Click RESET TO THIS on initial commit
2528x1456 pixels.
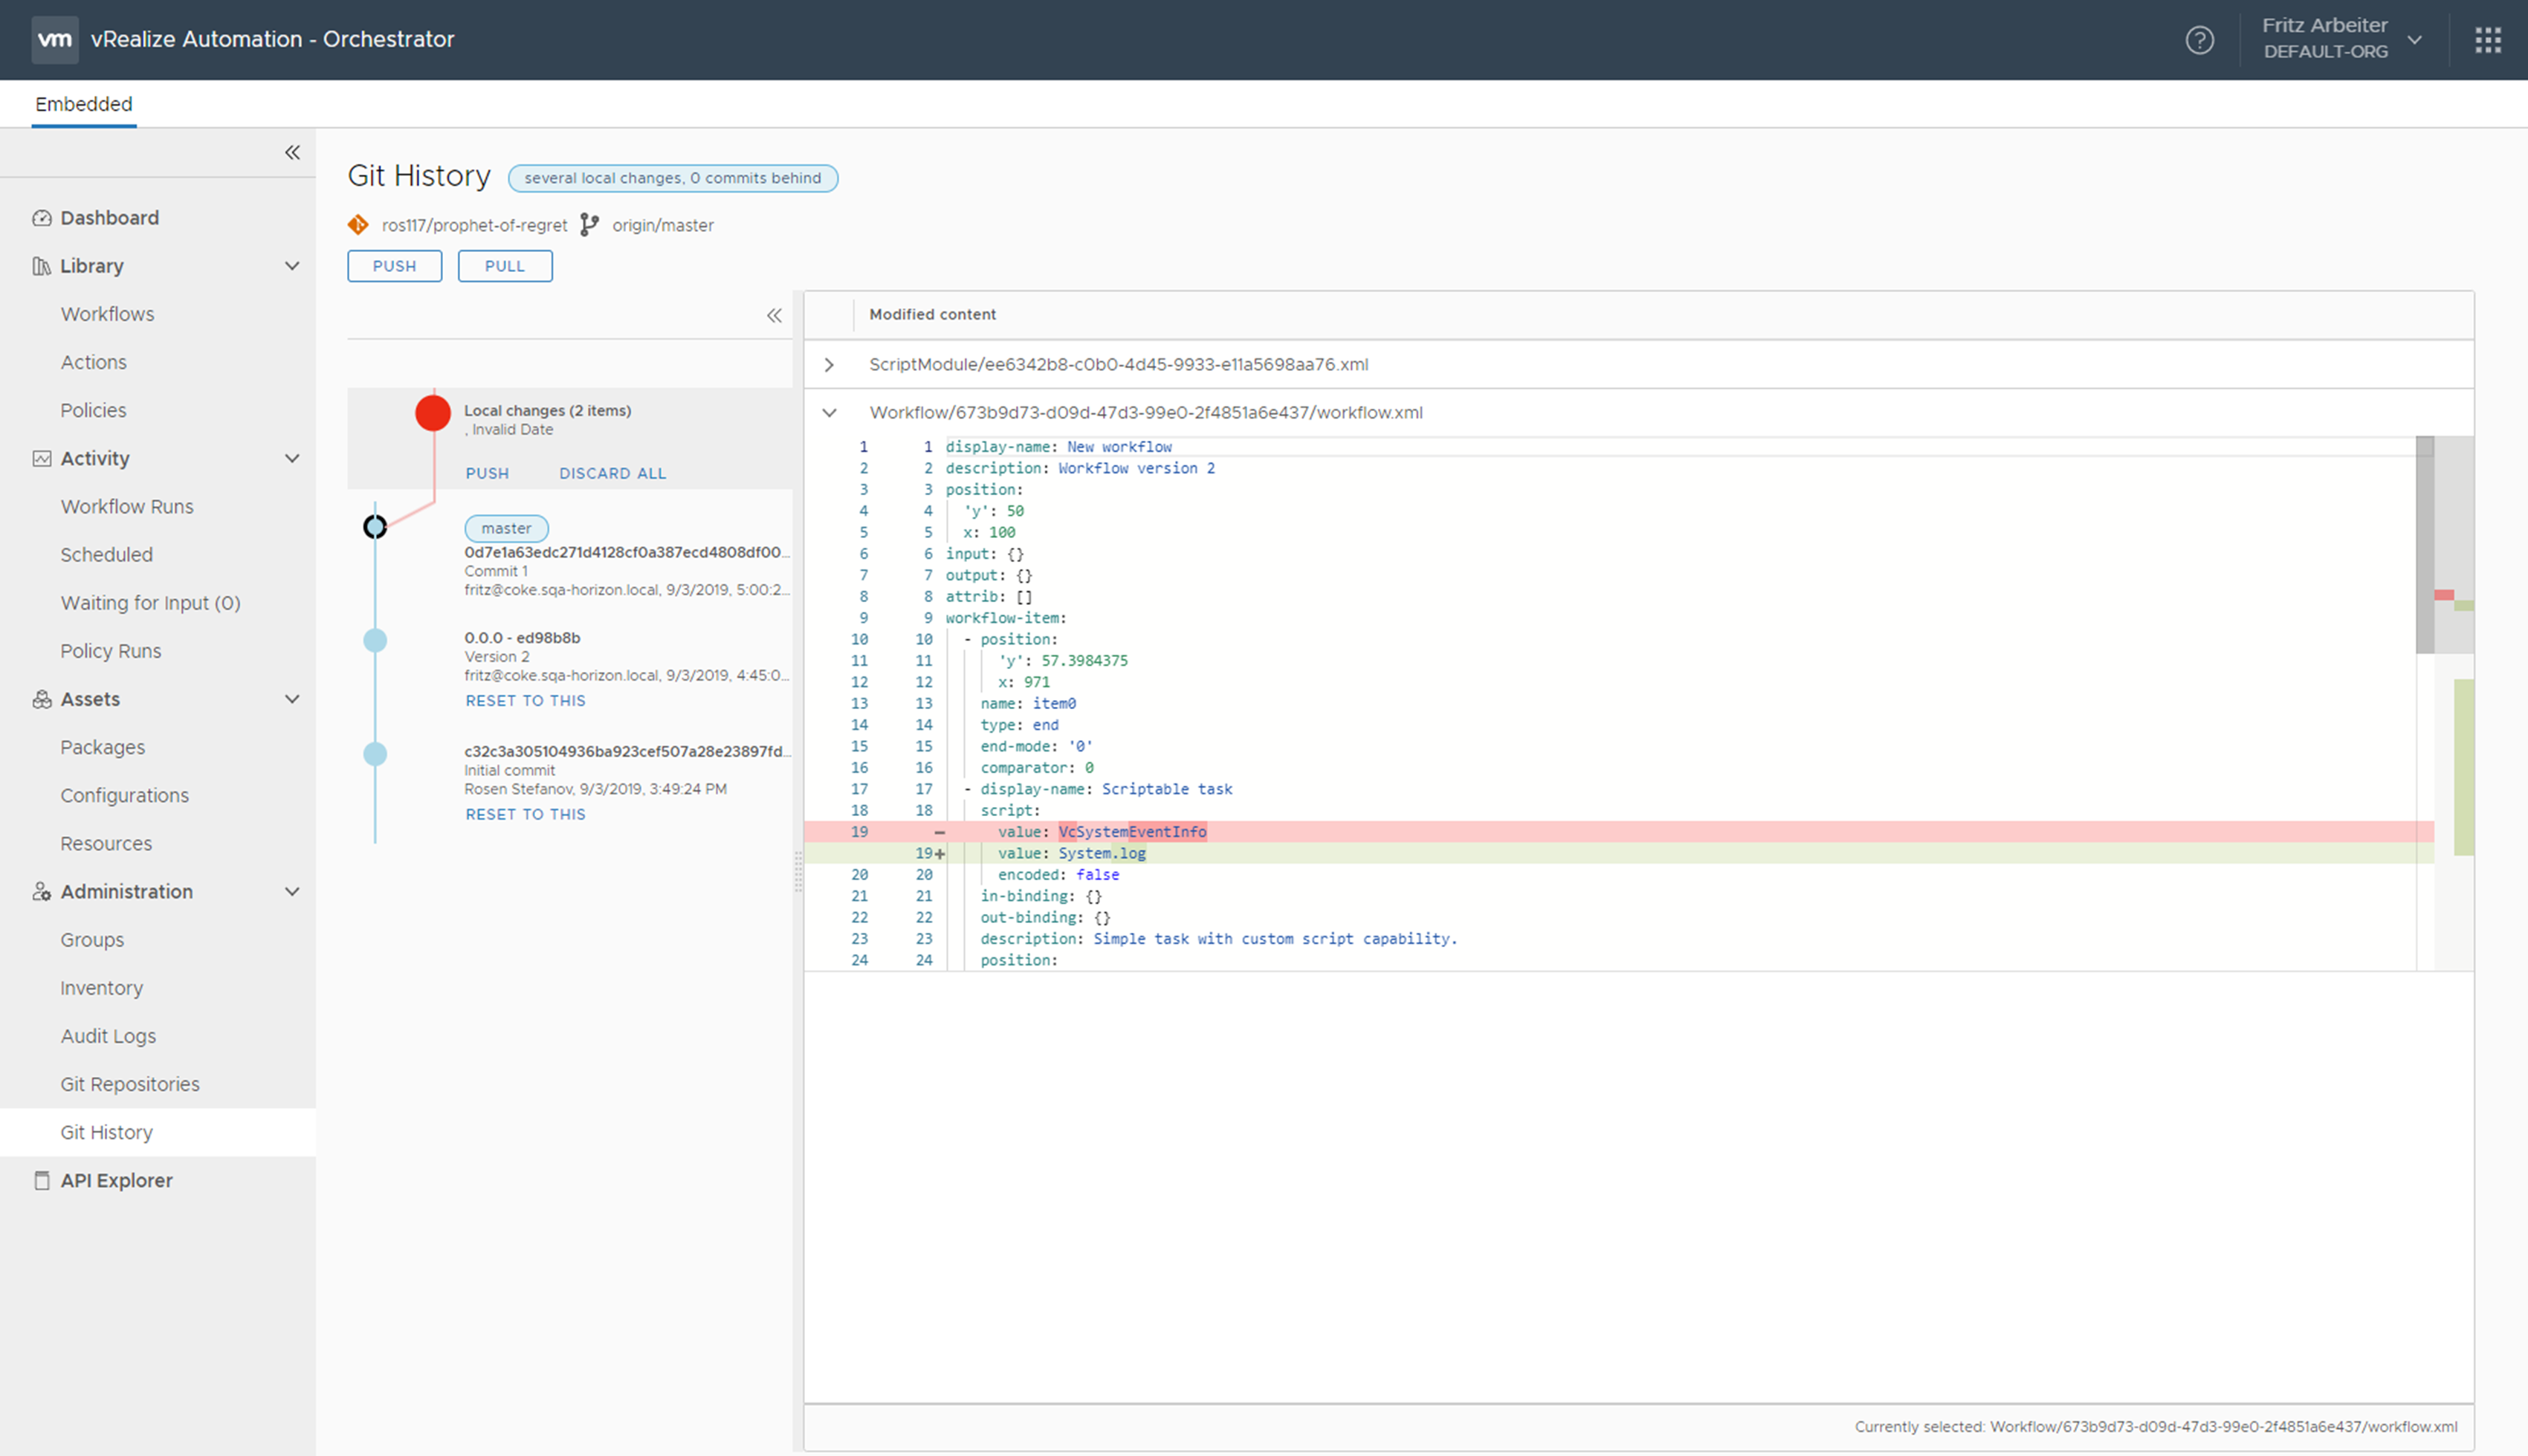pyautogui.click(x=526, y=814)
